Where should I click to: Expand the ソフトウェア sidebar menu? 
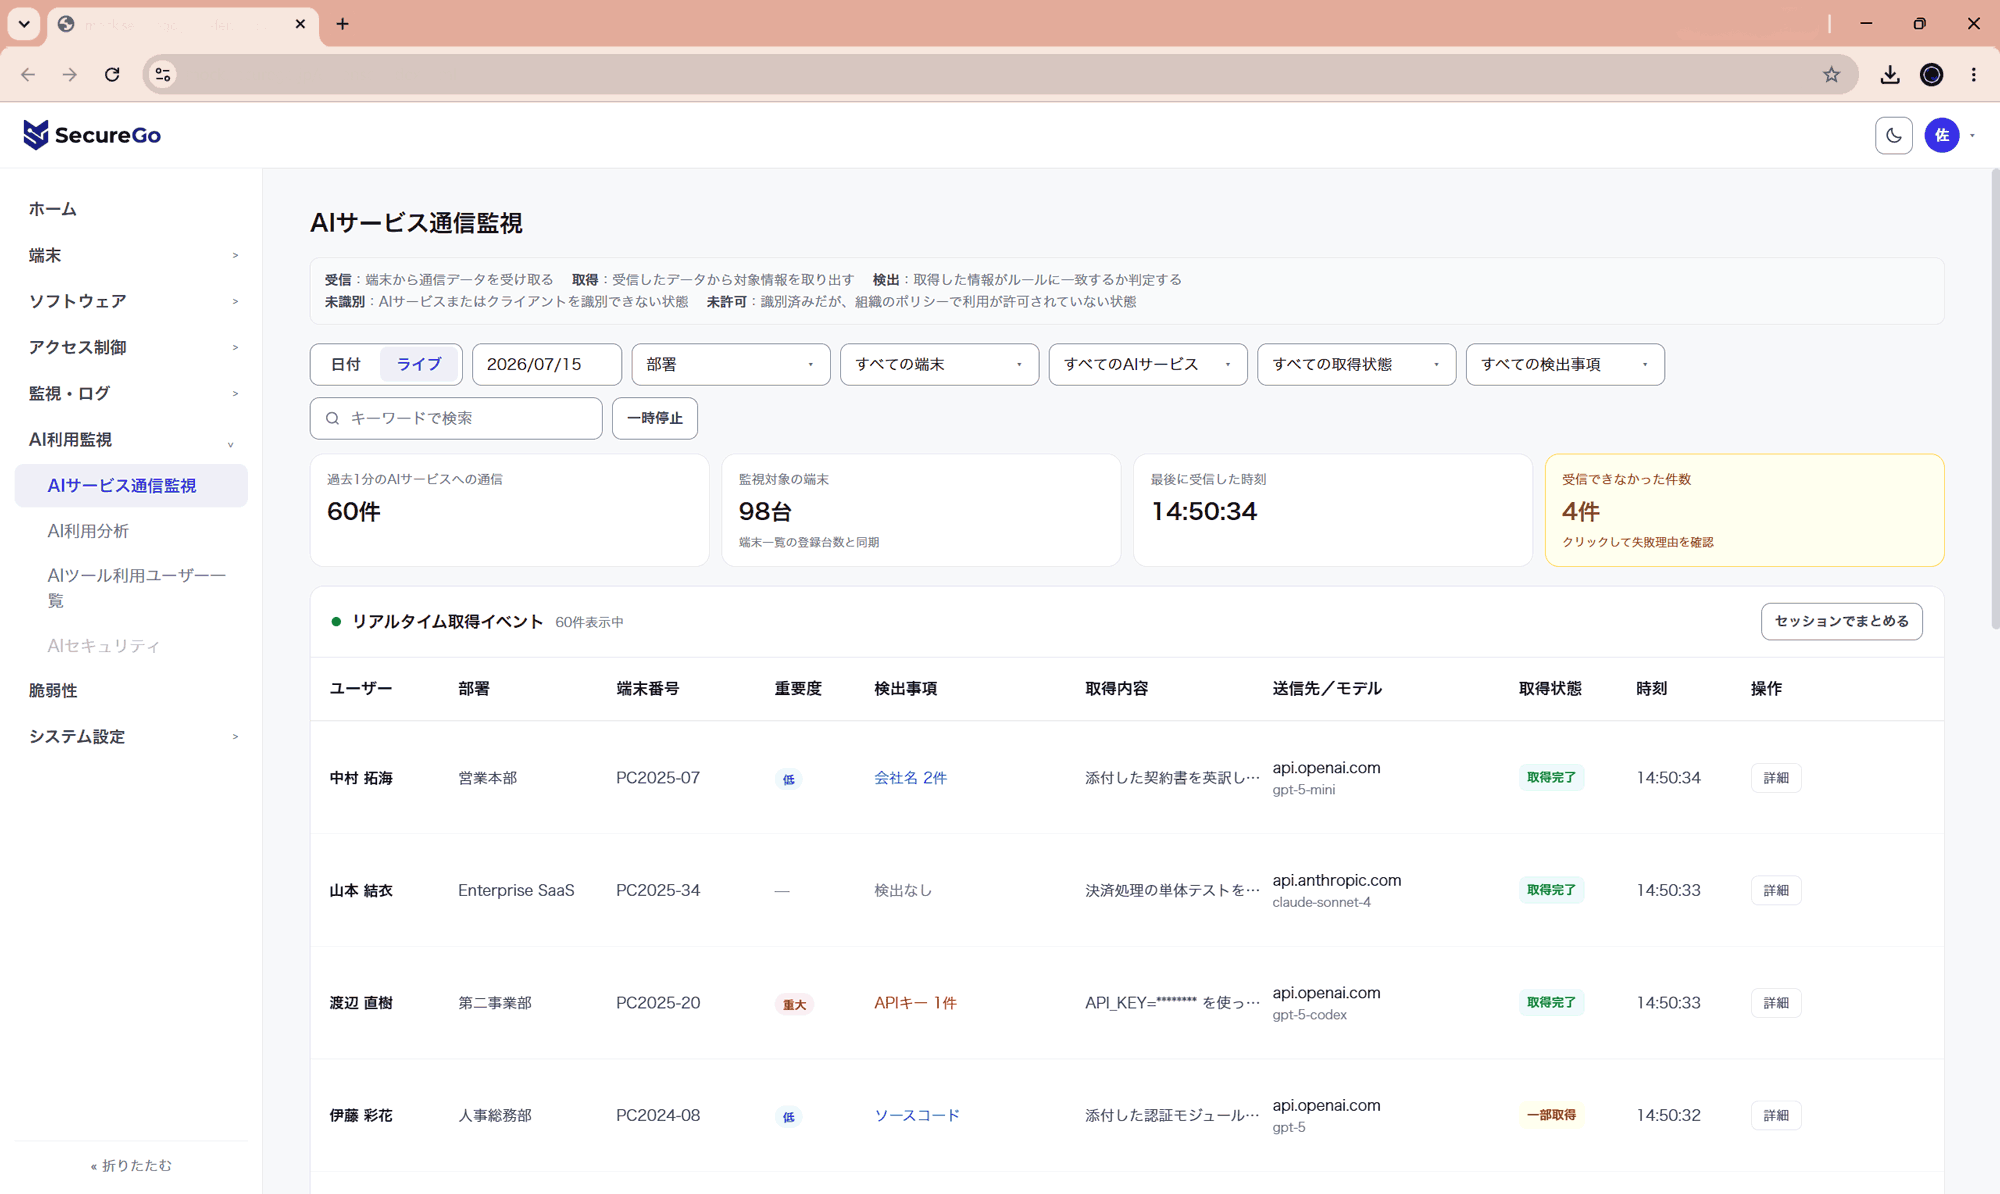[132, 301]
